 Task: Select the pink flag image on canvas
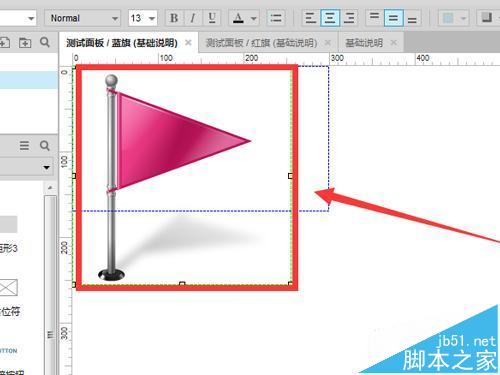click(x=182, y=176)
